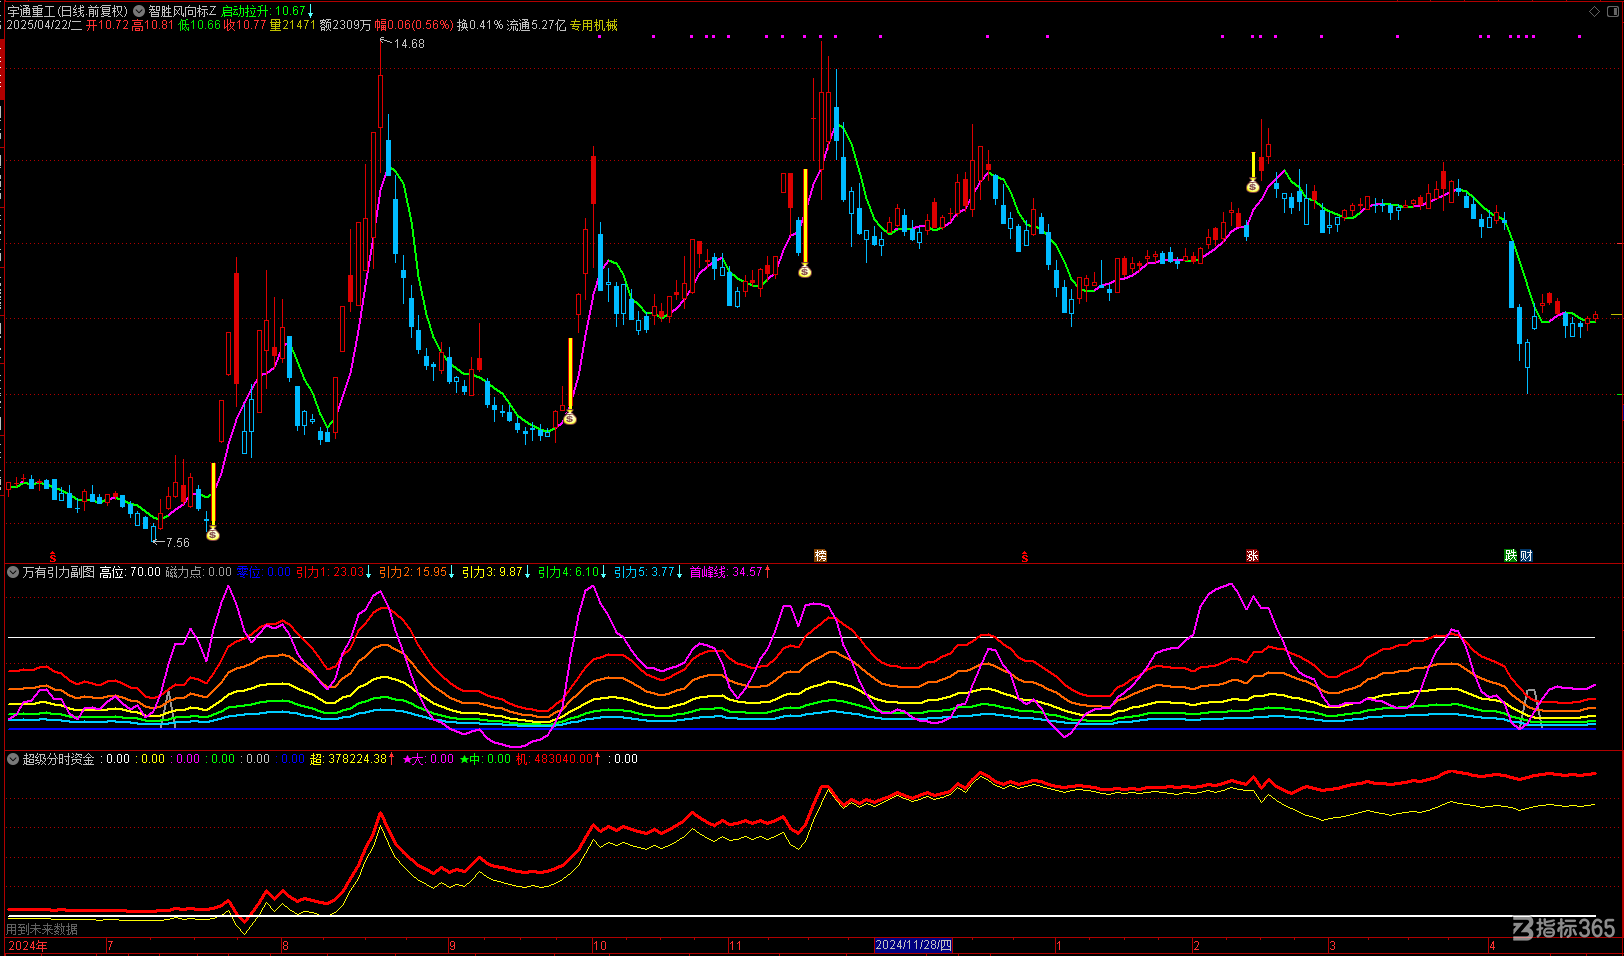Click the 2024年 label on the time axis
This screenshot has height=956, width=1624.
coord(28,946)
